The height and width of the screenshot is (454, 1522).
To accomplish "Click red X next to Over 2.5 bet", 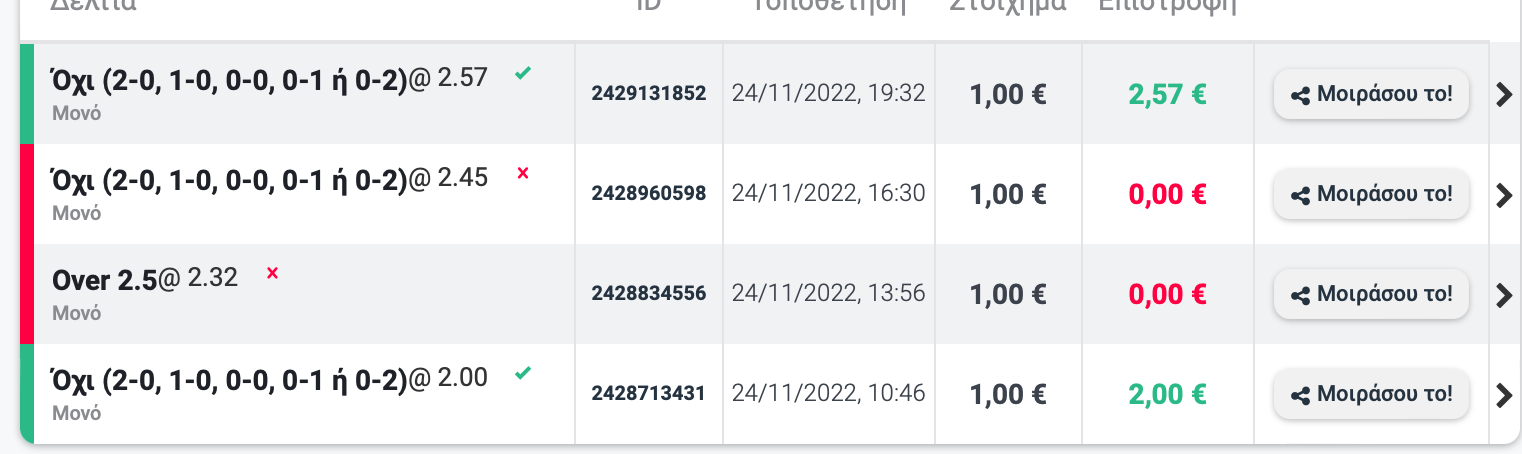I will click(x=272, y=273).
